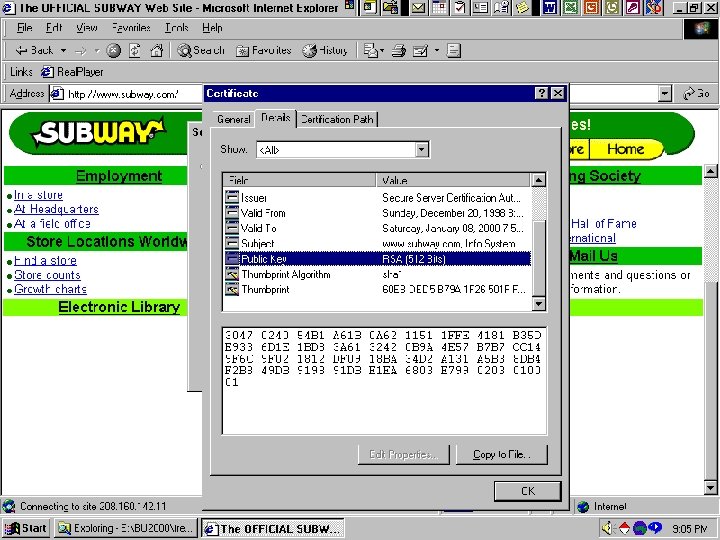Select the Details tab in Certificate dialog
The width and height of the screenshot is (720, 540).
pos(276,118)
